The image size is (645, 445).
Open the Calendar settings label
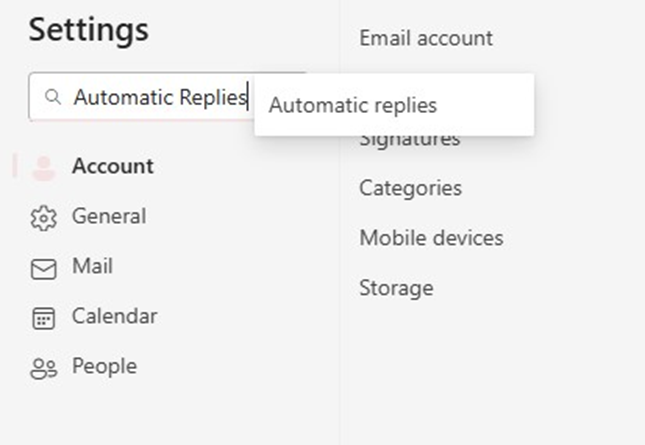click(114, 316)
